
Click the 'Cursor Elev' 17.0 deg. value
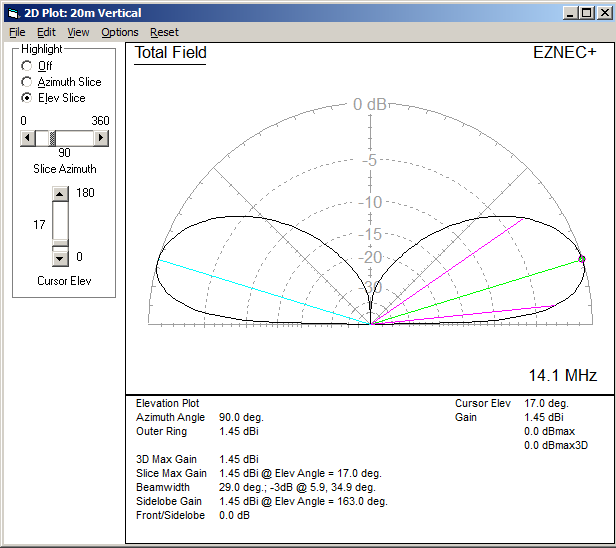tap(546, 403)
